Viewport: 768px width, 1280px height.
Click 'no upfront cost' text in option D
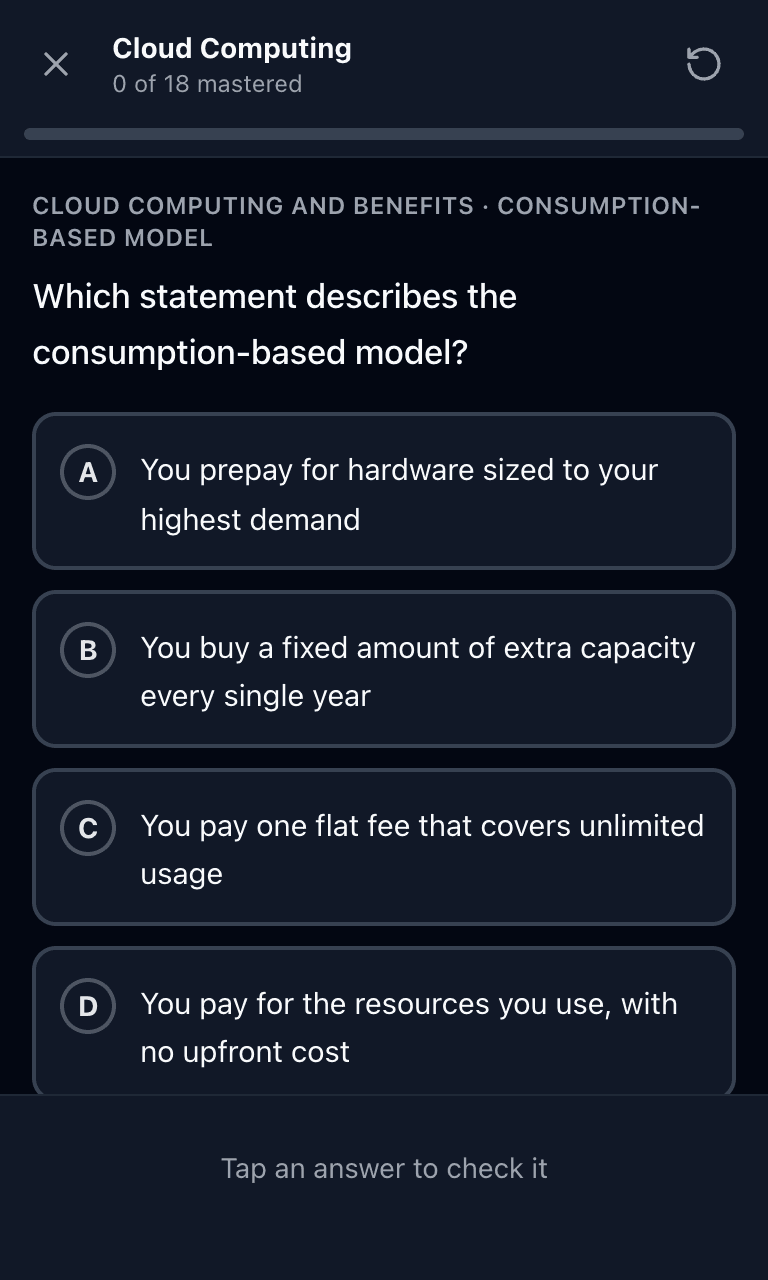point(245,1052)
